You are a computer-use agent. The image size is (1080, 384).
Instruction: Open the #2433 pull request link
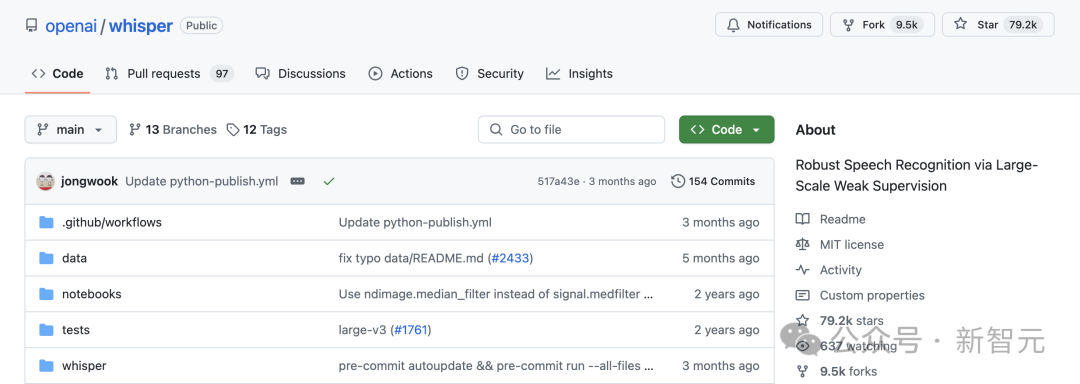tap(510, 258)
